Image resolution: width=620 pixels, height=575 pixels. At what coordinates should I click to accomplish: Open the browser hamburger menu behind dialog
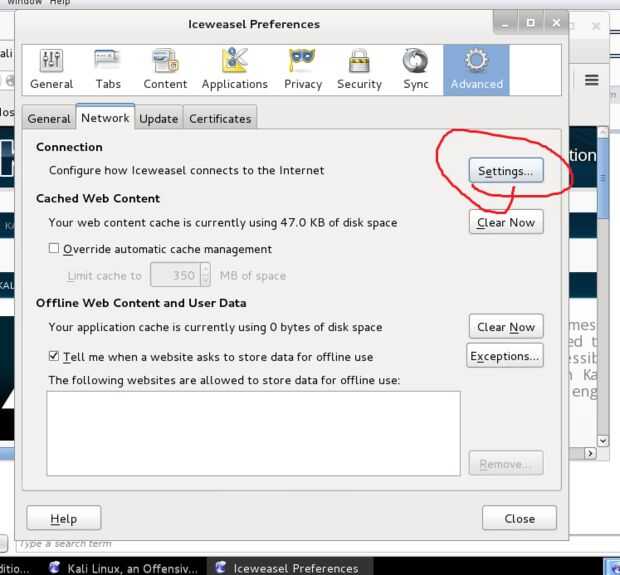click(x=592, y=80)
